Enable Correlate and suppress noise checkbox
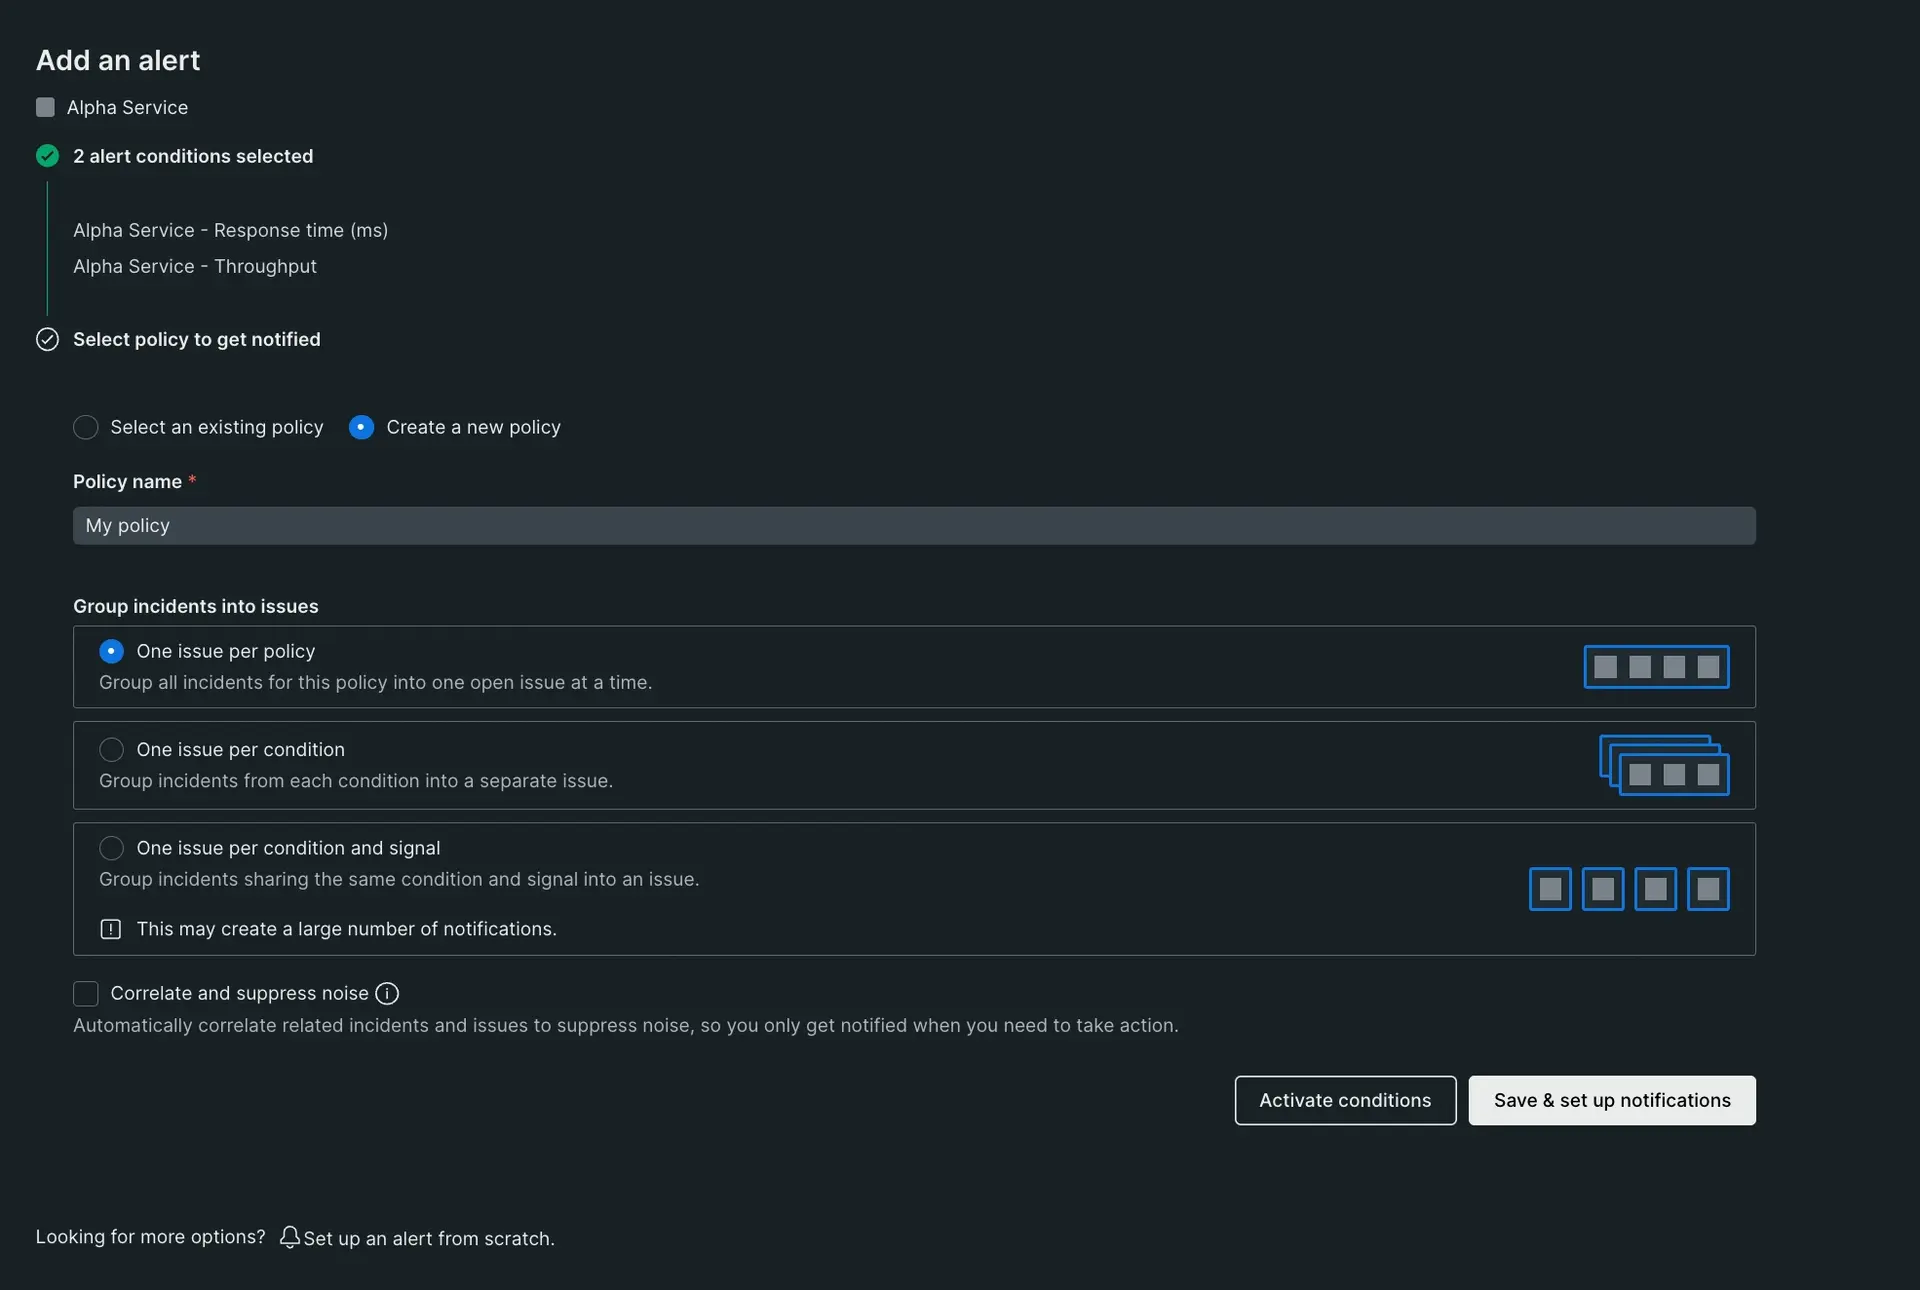Viewport: 1920px width, 1290px height. (86, 993)
